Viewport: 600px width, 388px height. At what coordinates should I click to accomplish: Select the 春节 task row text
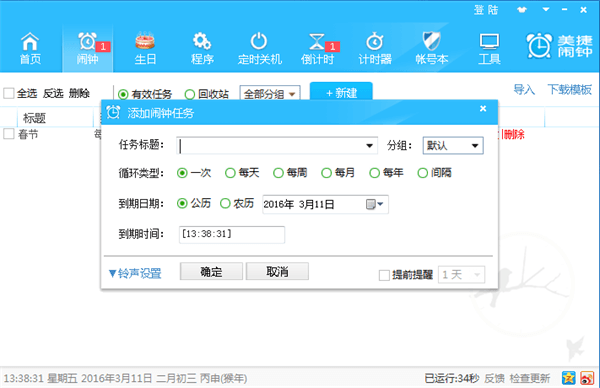click(x=28, y=134)
